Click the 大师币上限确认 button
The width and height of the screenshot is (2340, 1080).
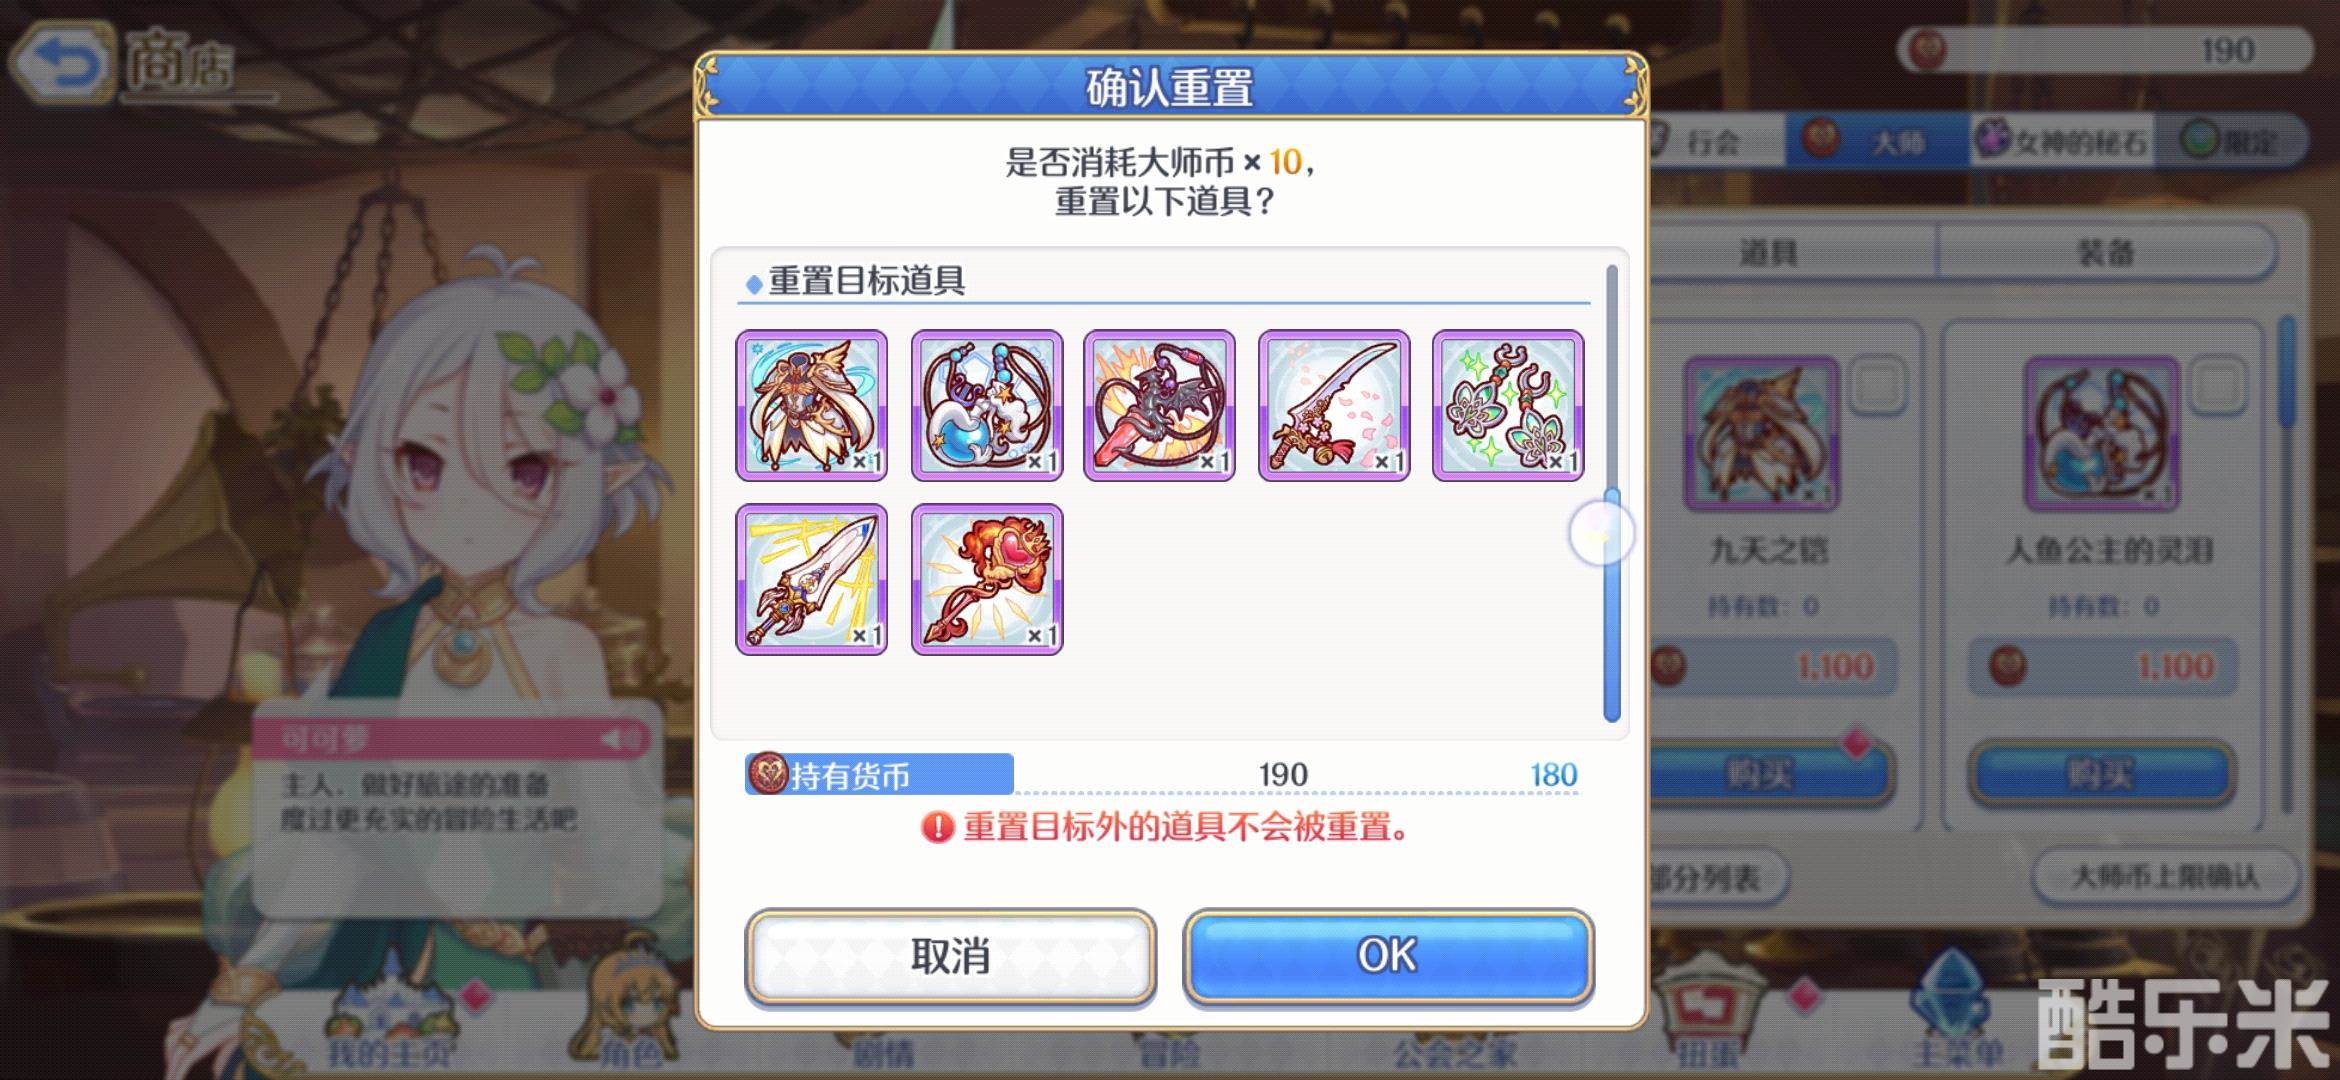coord(2165,878)
